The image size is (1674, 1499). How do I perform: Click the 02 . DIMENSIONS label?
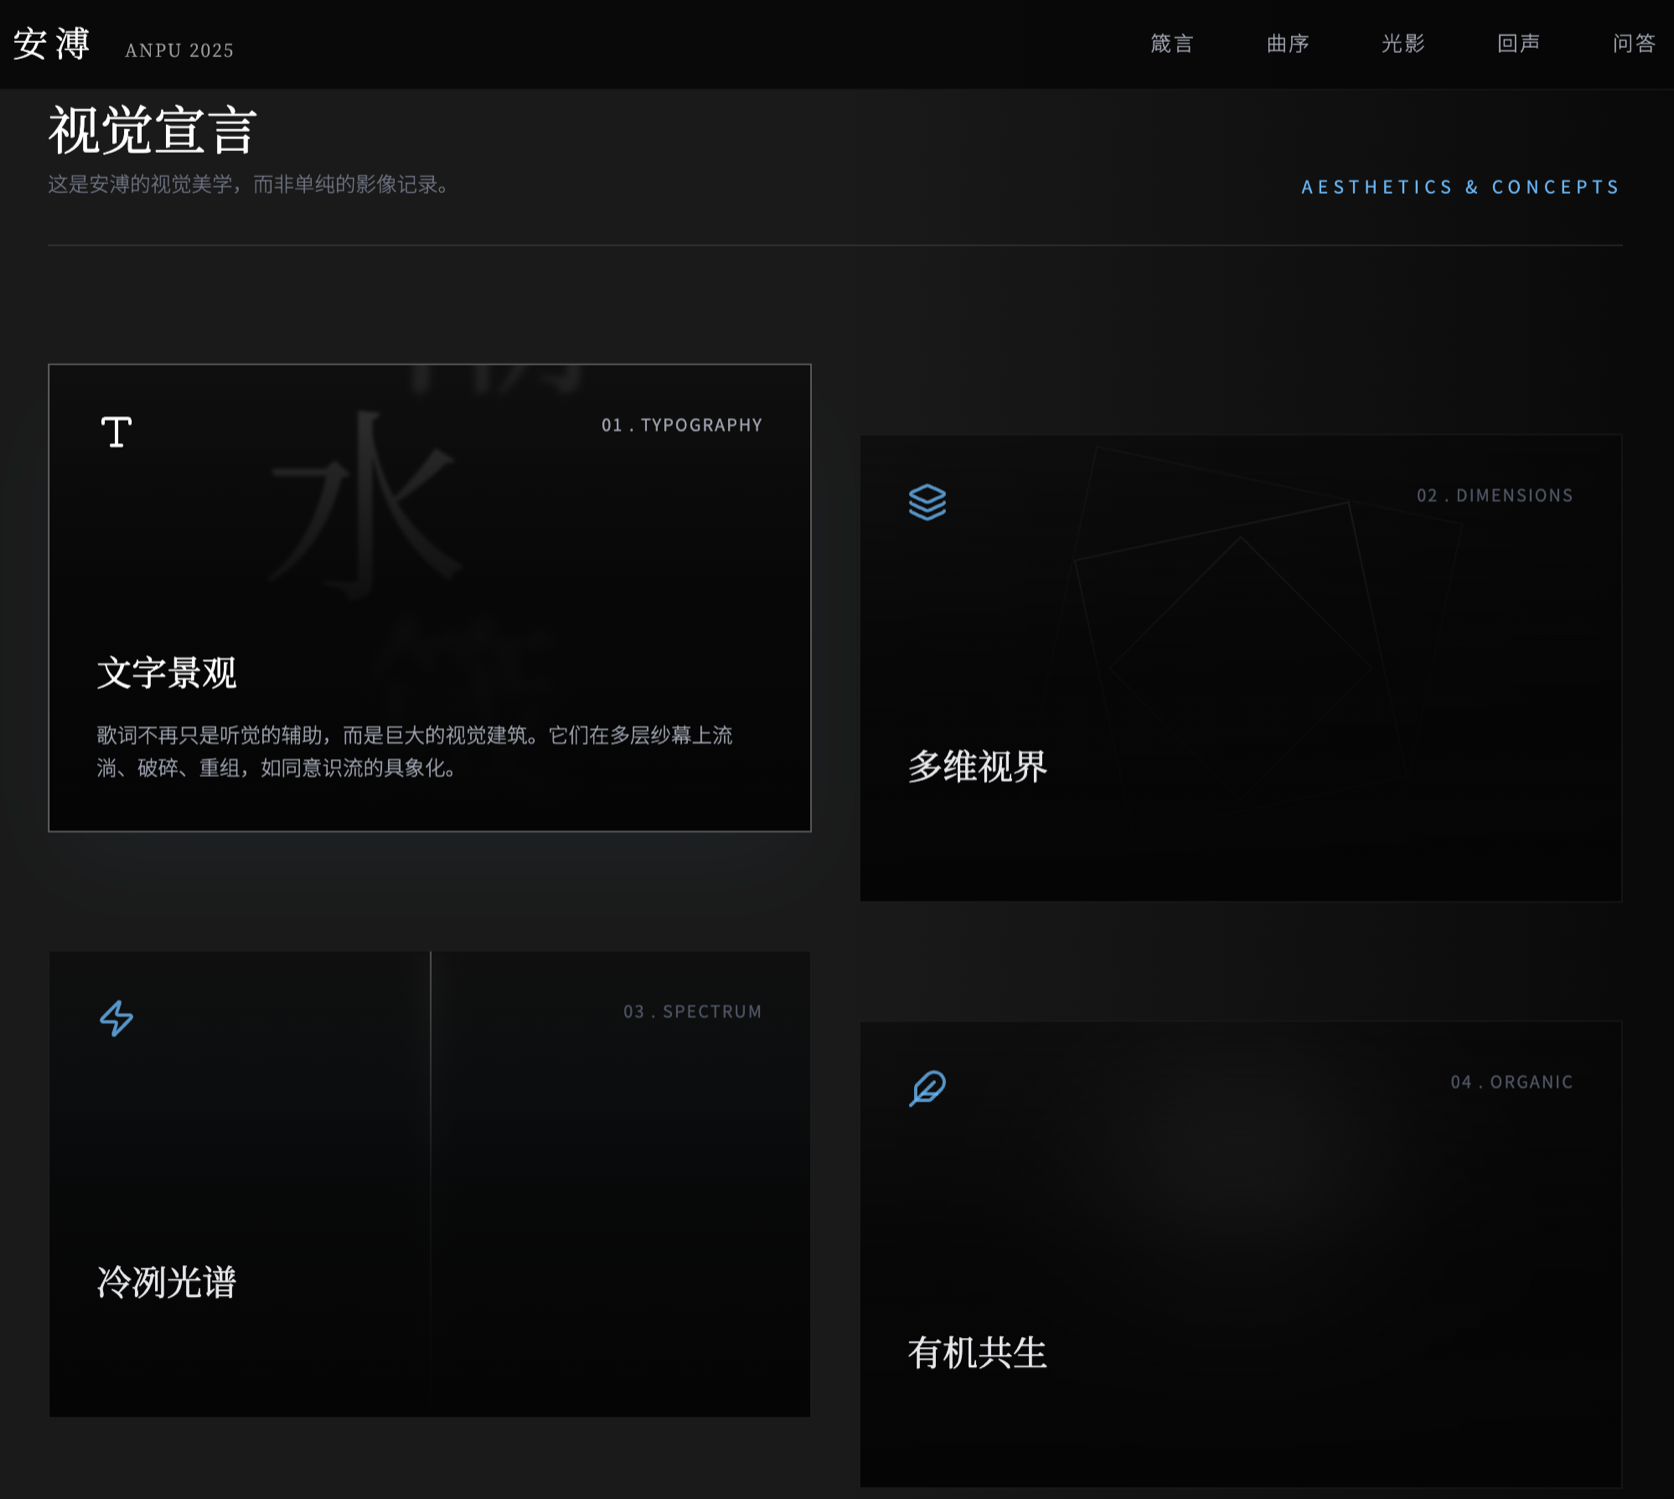(x=1494, y=496)
